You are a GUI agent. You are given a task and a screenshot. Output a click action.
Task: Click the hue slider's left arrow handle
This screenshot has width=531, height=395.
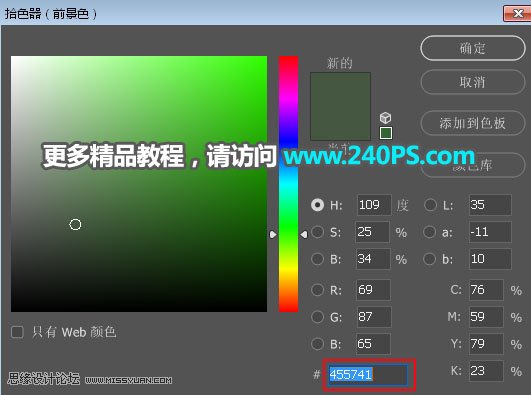coord(273,234)
